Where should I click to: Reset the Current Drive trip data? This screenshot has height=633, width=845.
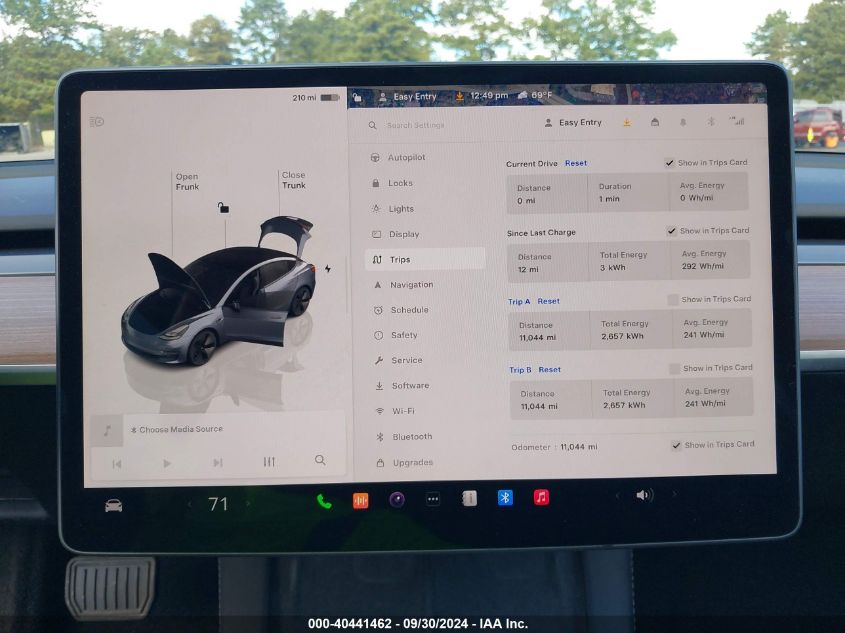[x=576, y=163]
